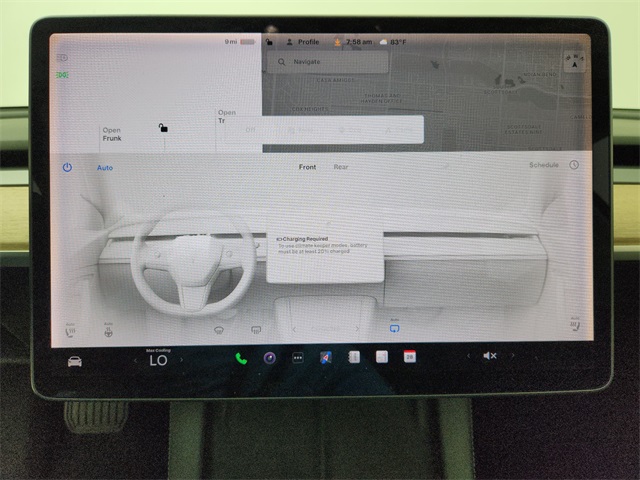
Task: Tap Open Frunk
Action: coord(112,134)
